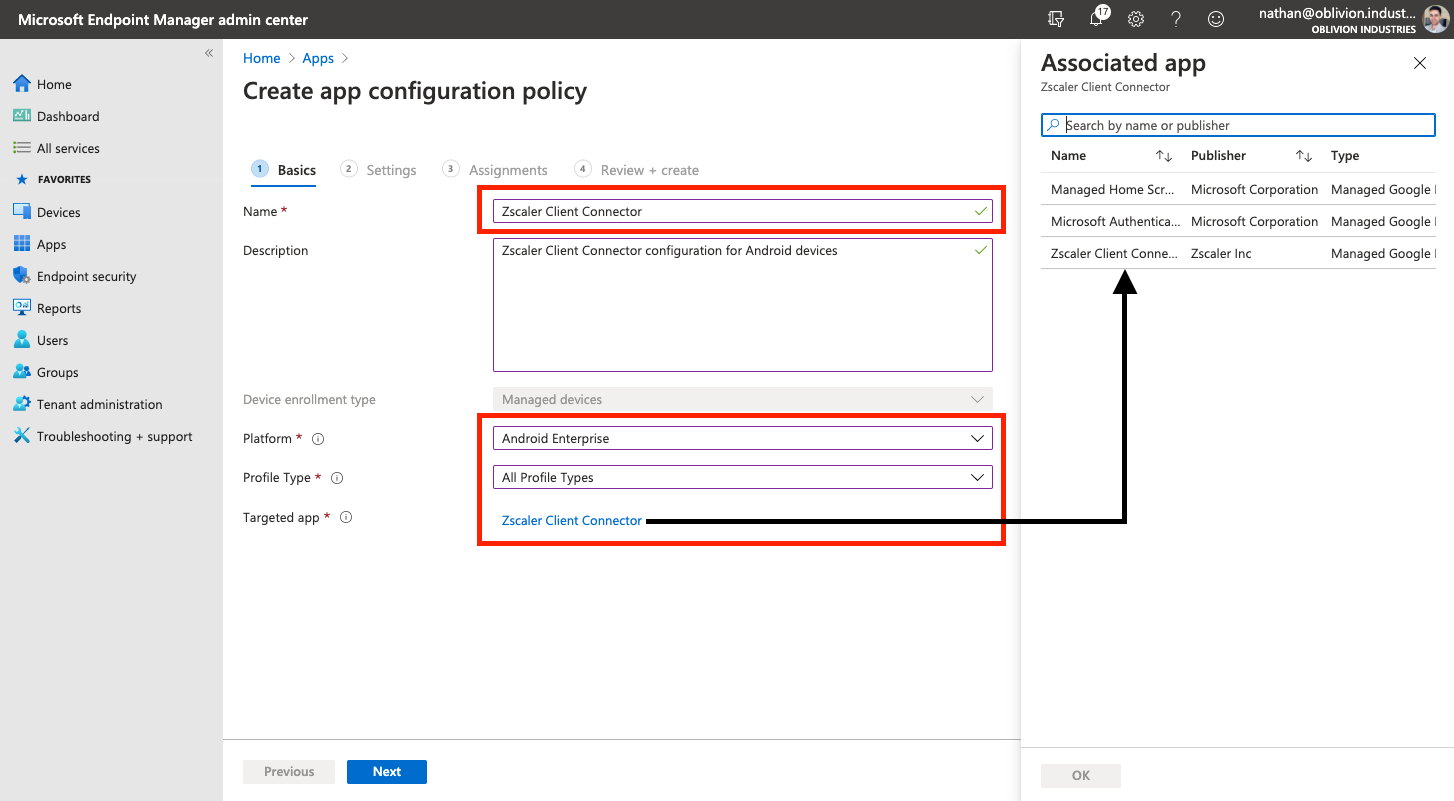Sort the app list by Publisher
Viewport: 1454px width, 801px height.
[1303, 156]
